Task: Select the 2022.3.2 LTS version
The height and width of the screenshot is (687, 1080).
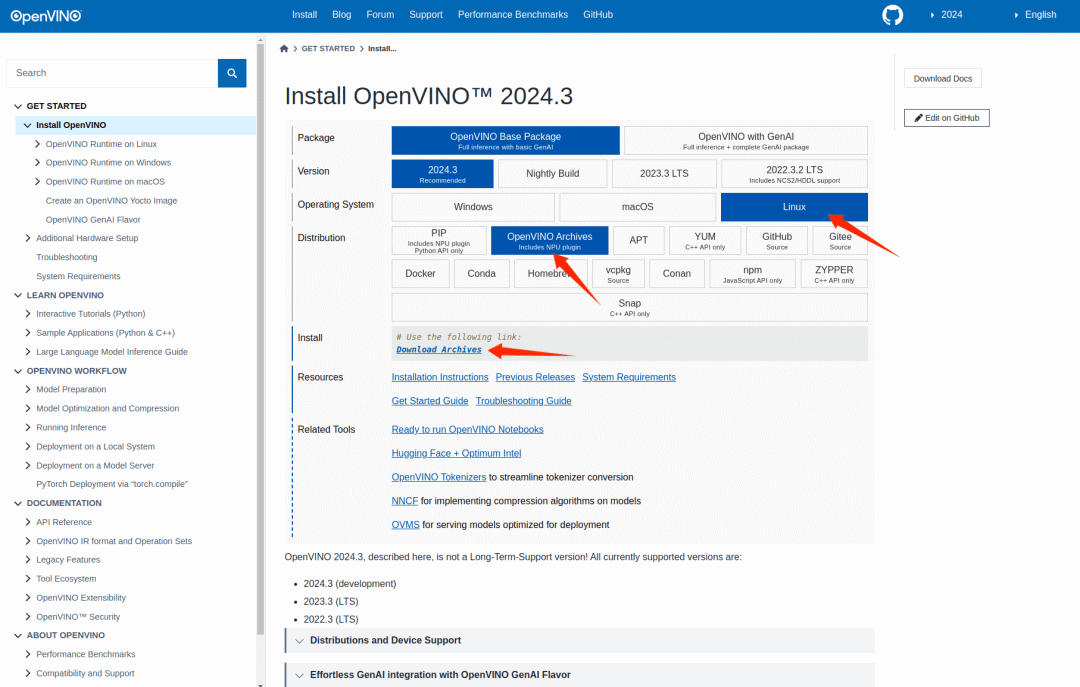Action: (x=794, y=174)
